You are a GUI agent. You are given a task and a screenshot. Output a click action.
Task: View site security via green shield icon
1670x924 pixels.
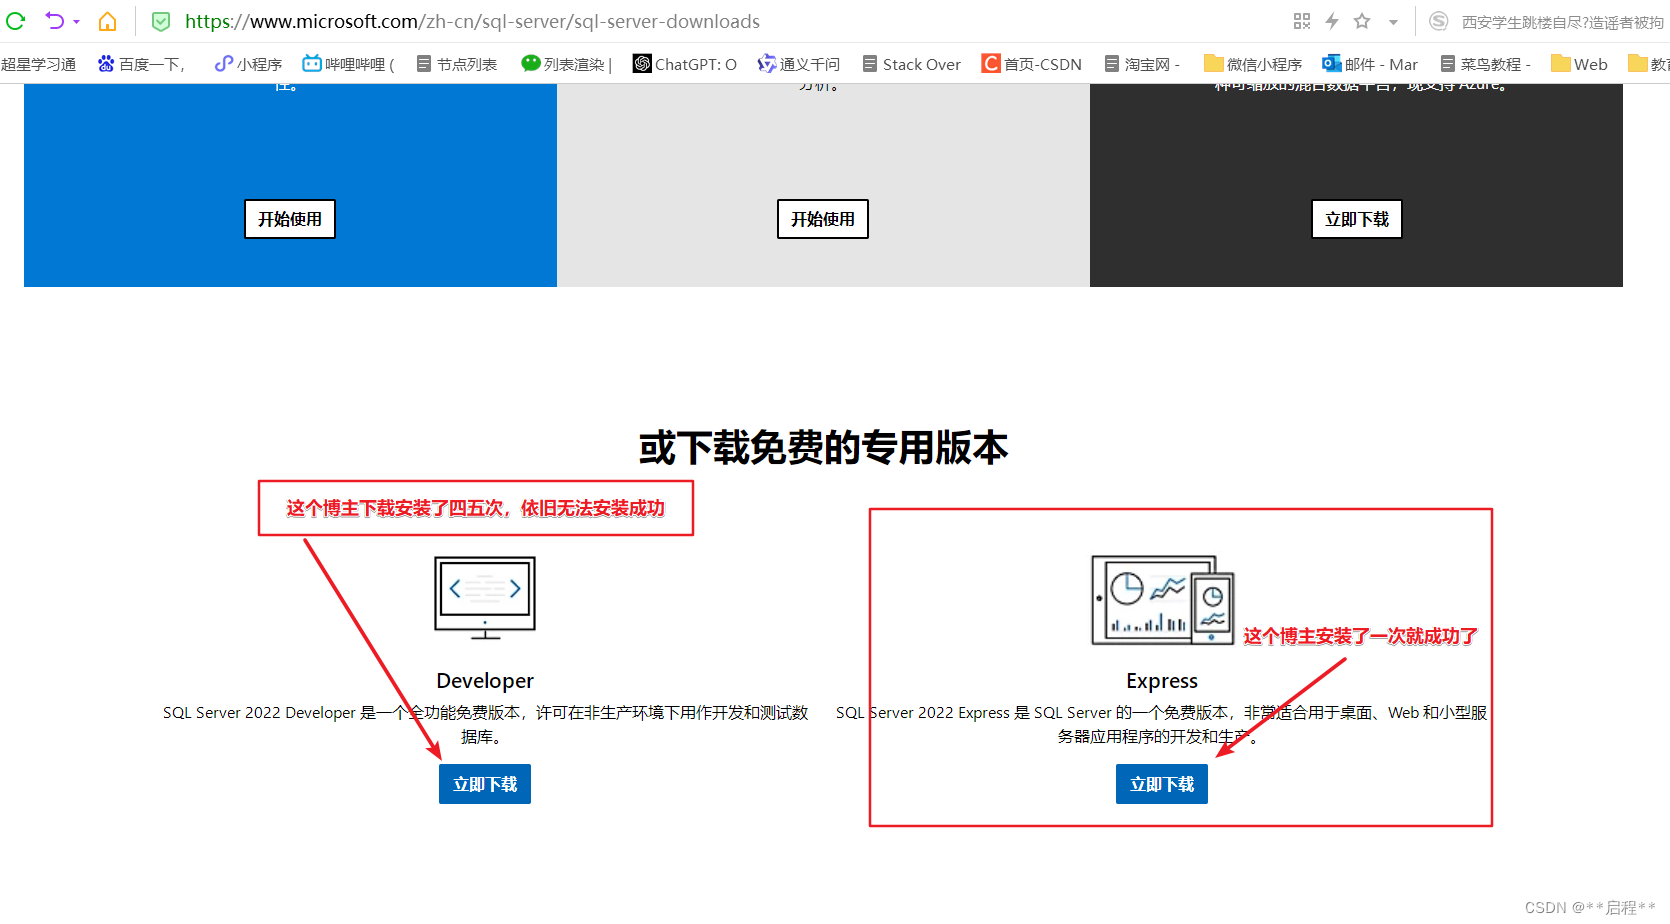tap(160, 21)
